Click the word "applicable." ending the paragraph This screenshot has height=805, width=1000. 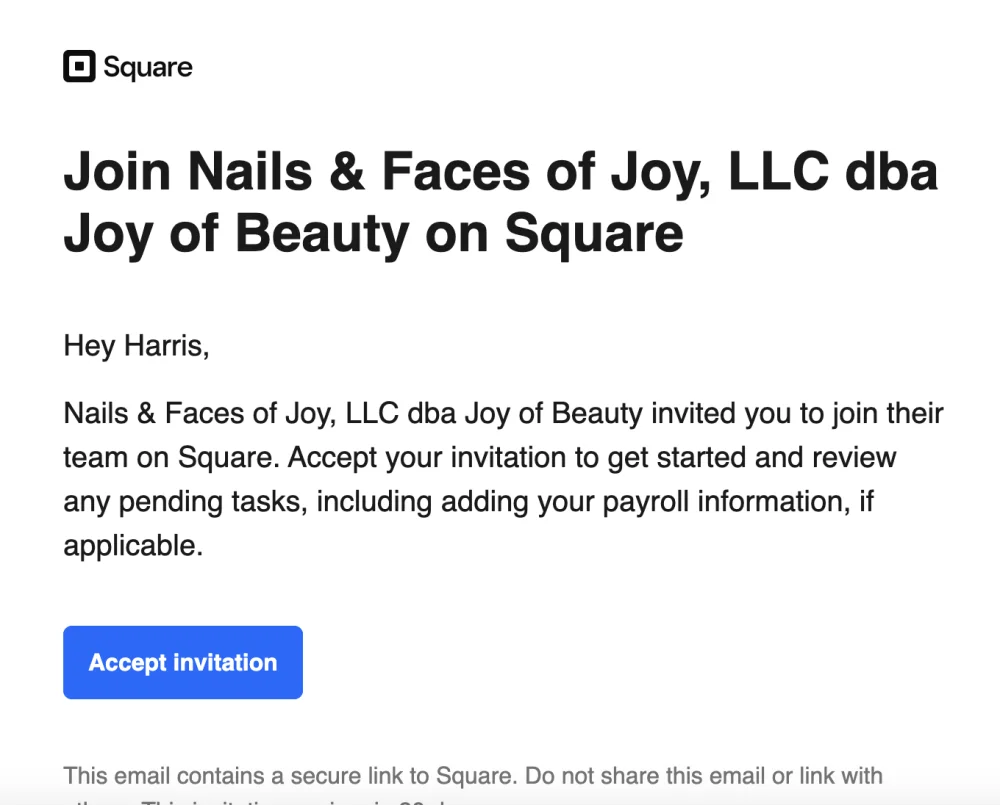pyautogui.click(x=133, y=546)
